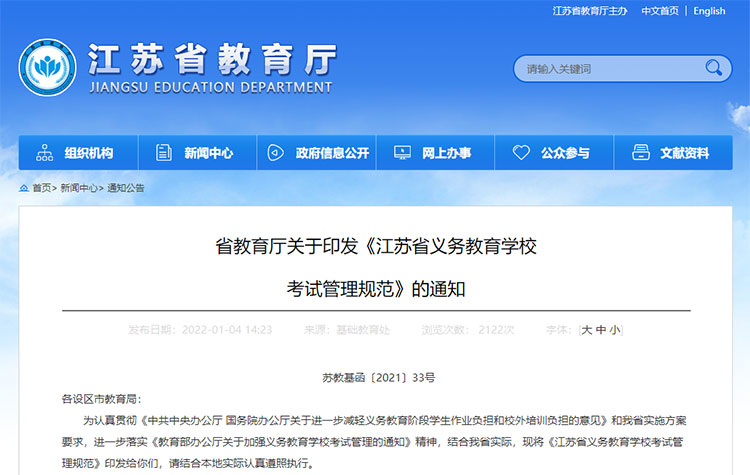Click the home icon in breadcrumb

[24, 188]
